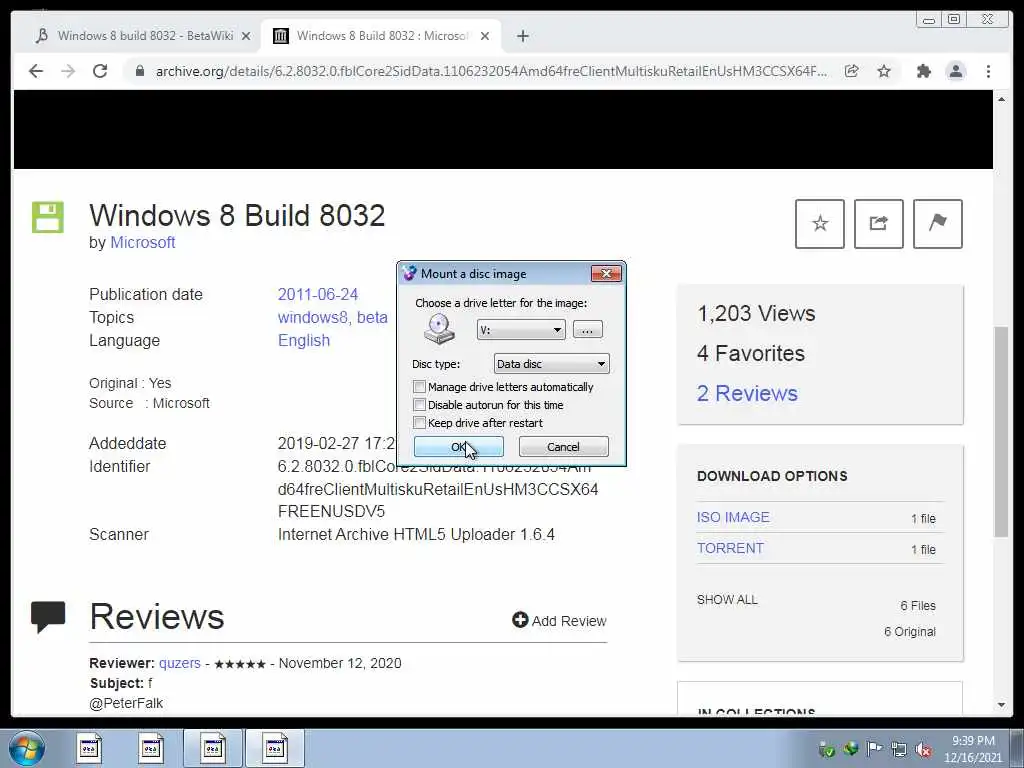Open a new browser tab
The image size is (1024, 768).
522,36
